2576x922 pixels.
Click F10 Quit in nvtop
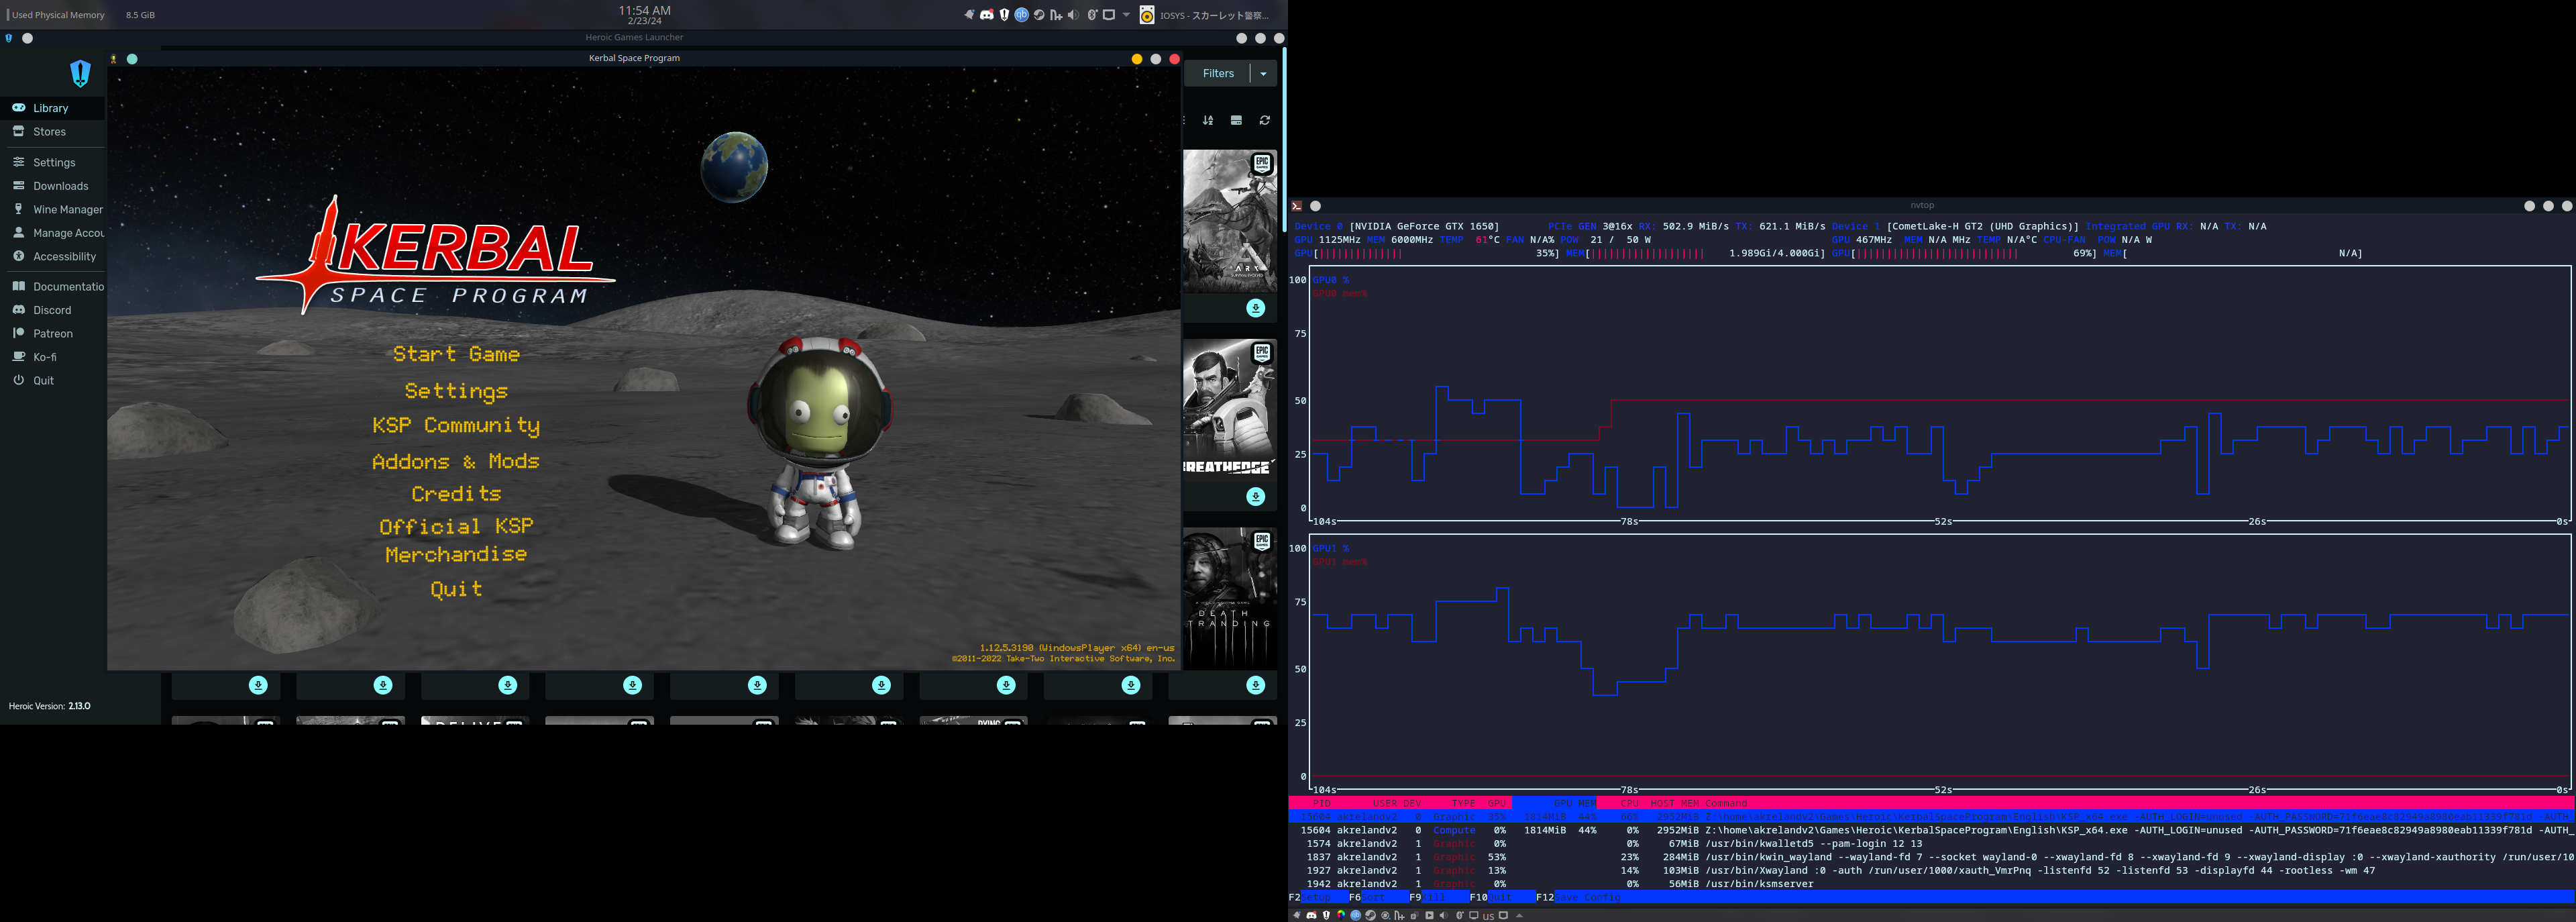(1502, 898)
